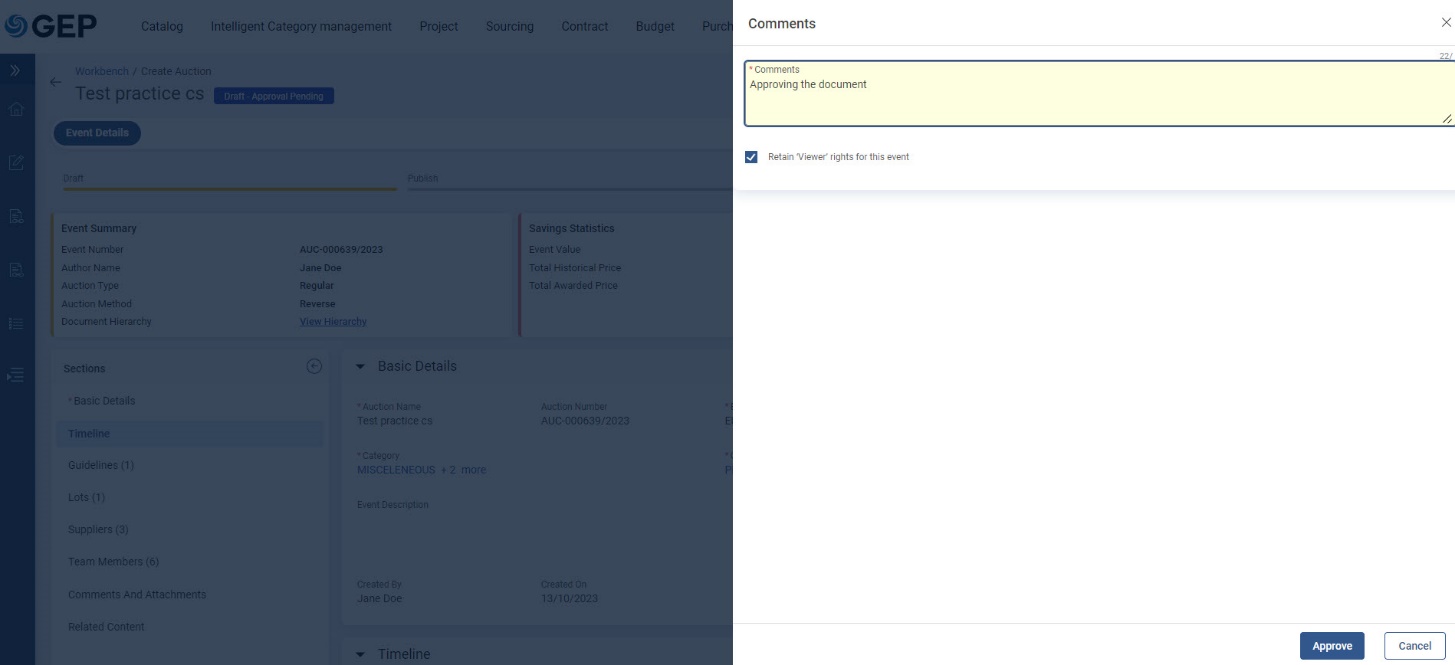1455x665 pixels.
Task: Expand the left sidebar with double-chevron icon
Action: pyautogui.click(x=16, y=71)
